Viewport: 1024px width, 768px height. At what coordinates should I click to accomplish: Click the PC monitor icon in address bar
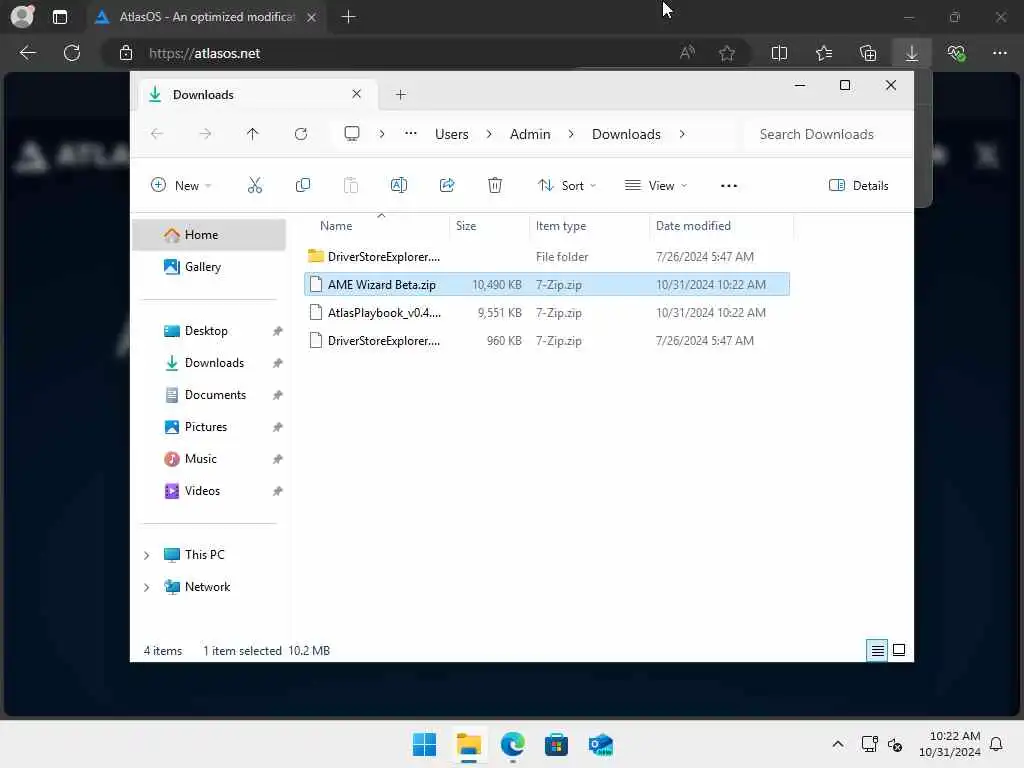(x=352, y=134)
